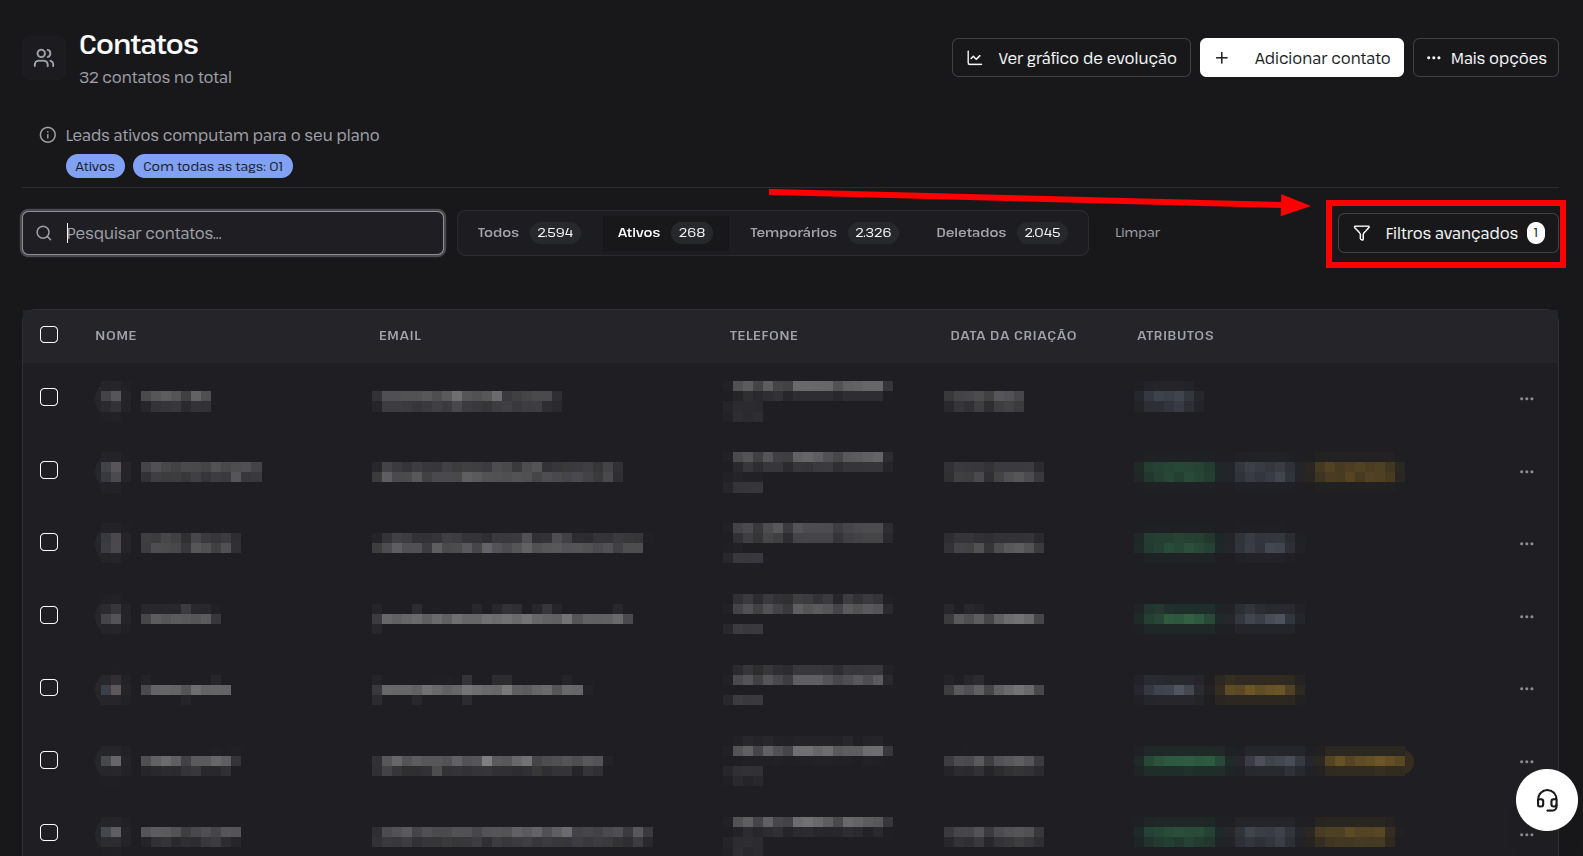Click the plus icon in Adicionar contato
Image resolution: width=1583 pixels, height=856 pixels.
click(x=1221, y=58)
